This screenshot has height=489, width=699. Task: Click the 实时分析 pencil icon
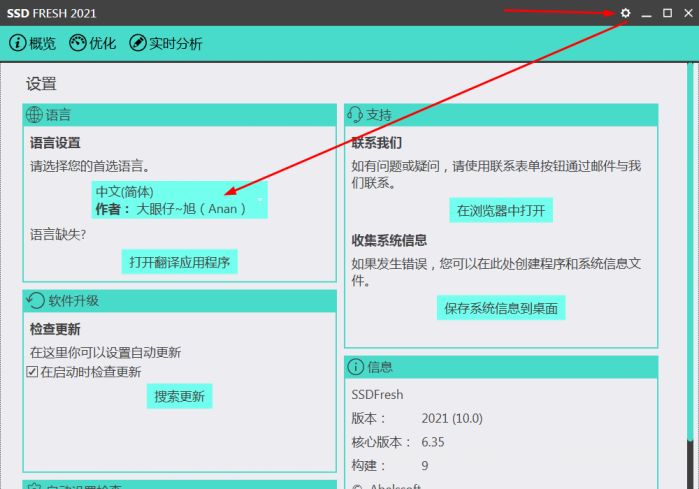[x=137, y=43]
